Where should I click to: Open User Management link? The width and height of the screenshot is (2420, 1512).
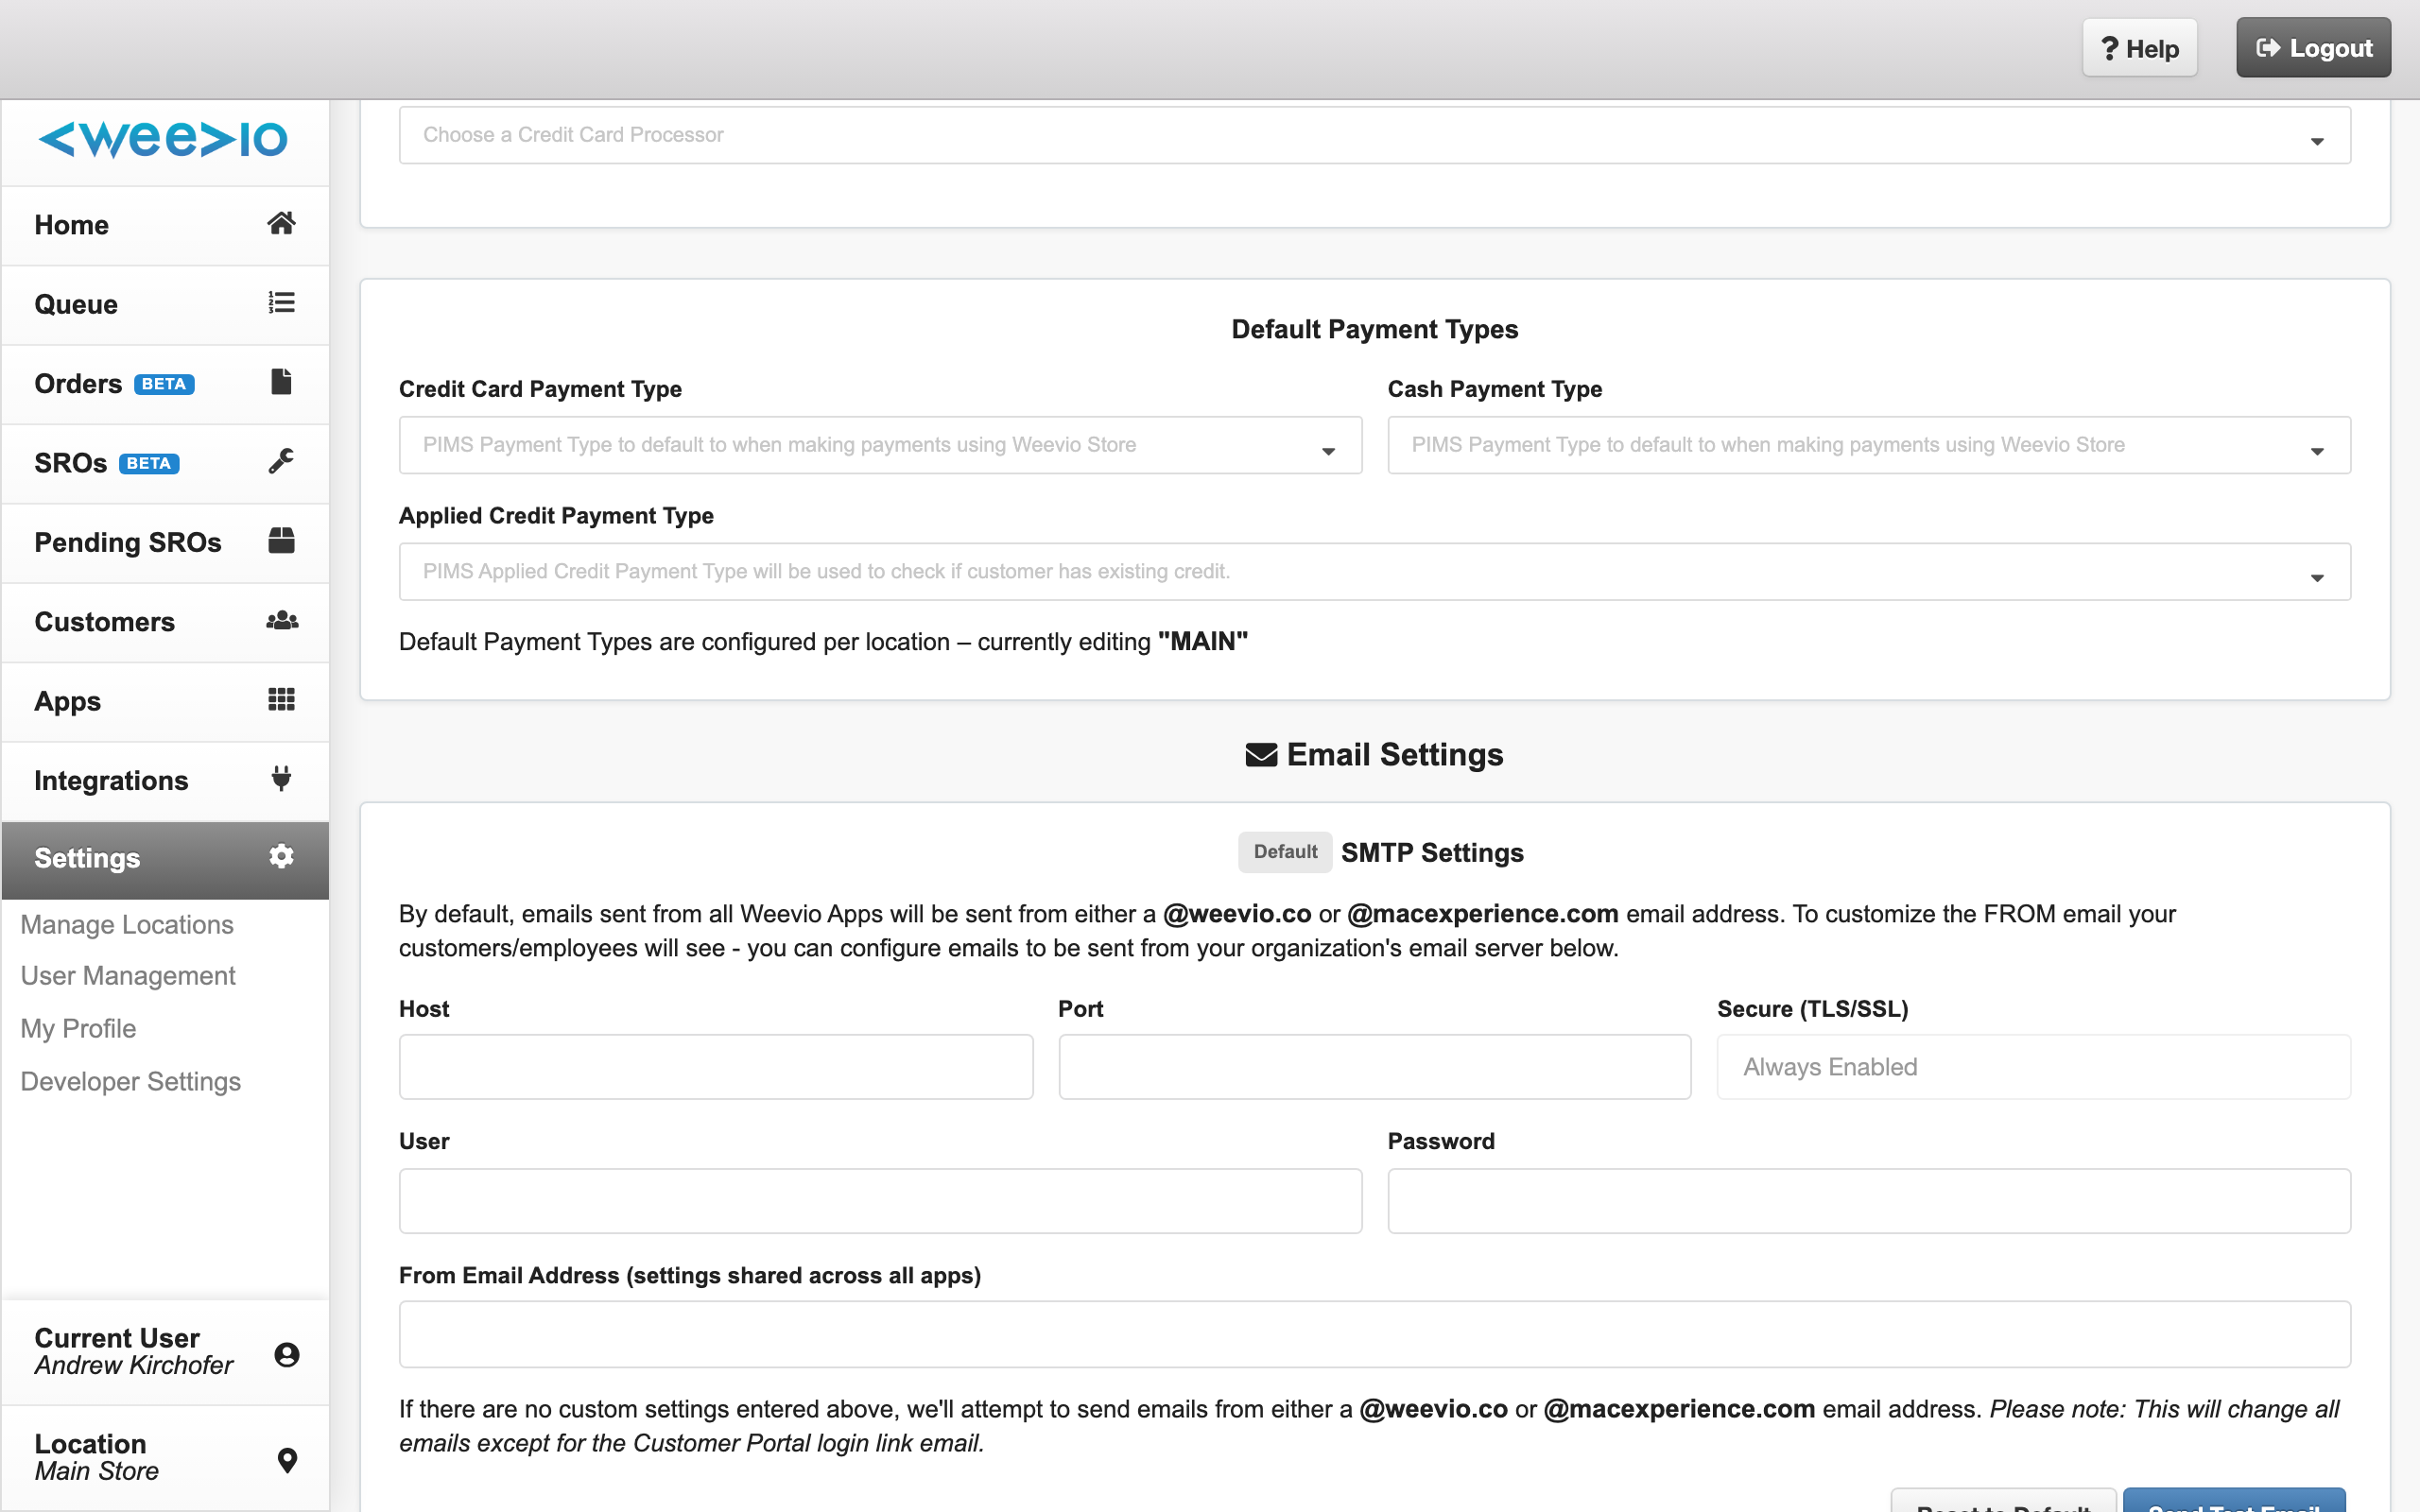click(x=128, y=975)
